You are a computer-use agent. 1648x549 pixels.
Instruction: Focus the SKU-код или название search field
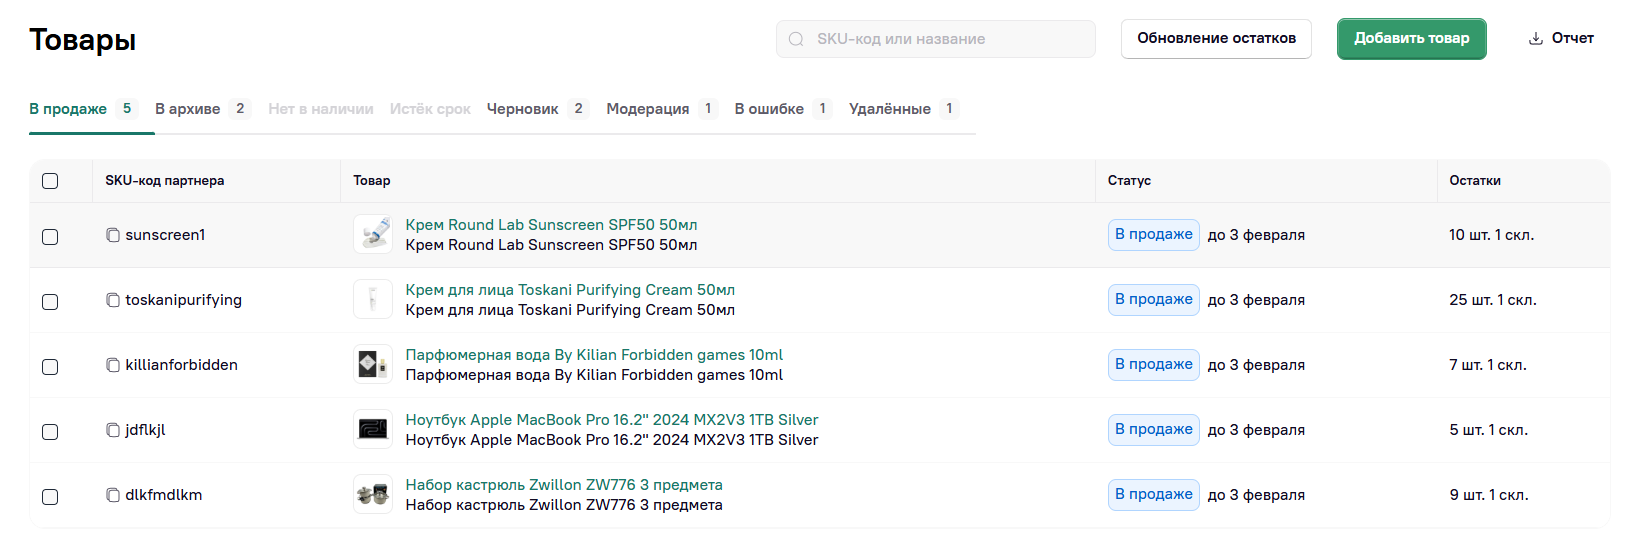945,39
